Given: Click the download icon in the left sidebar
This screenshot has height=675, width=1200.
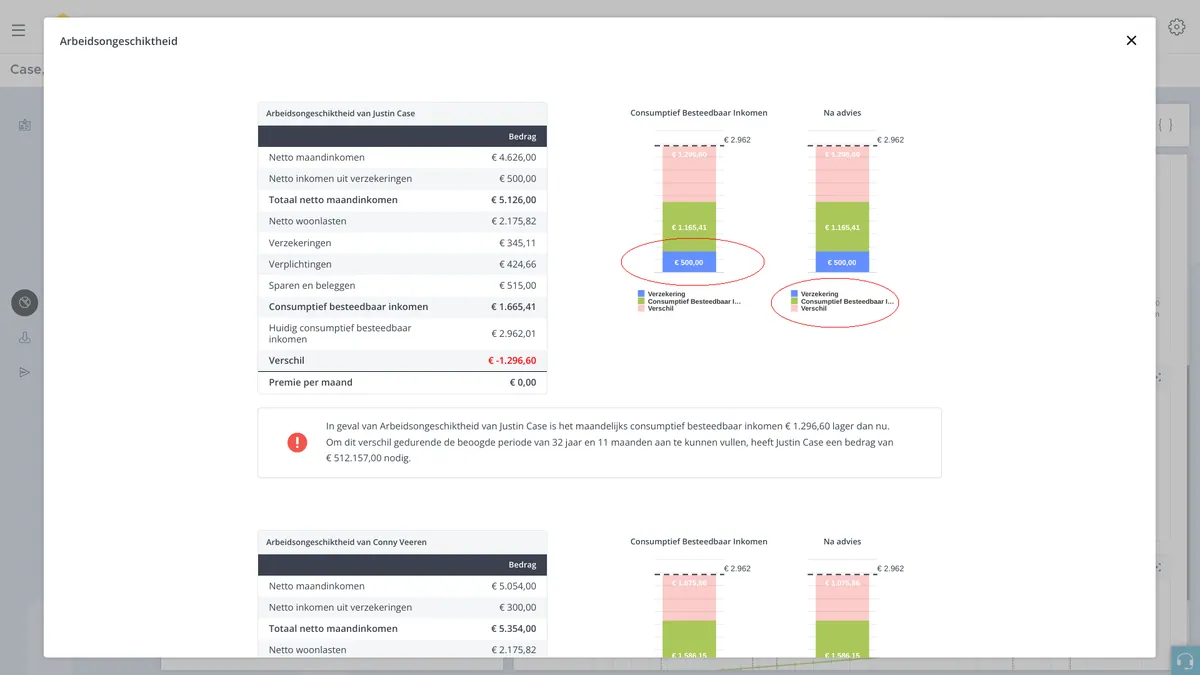Looking at the screenshot, I should click(25, 337).
